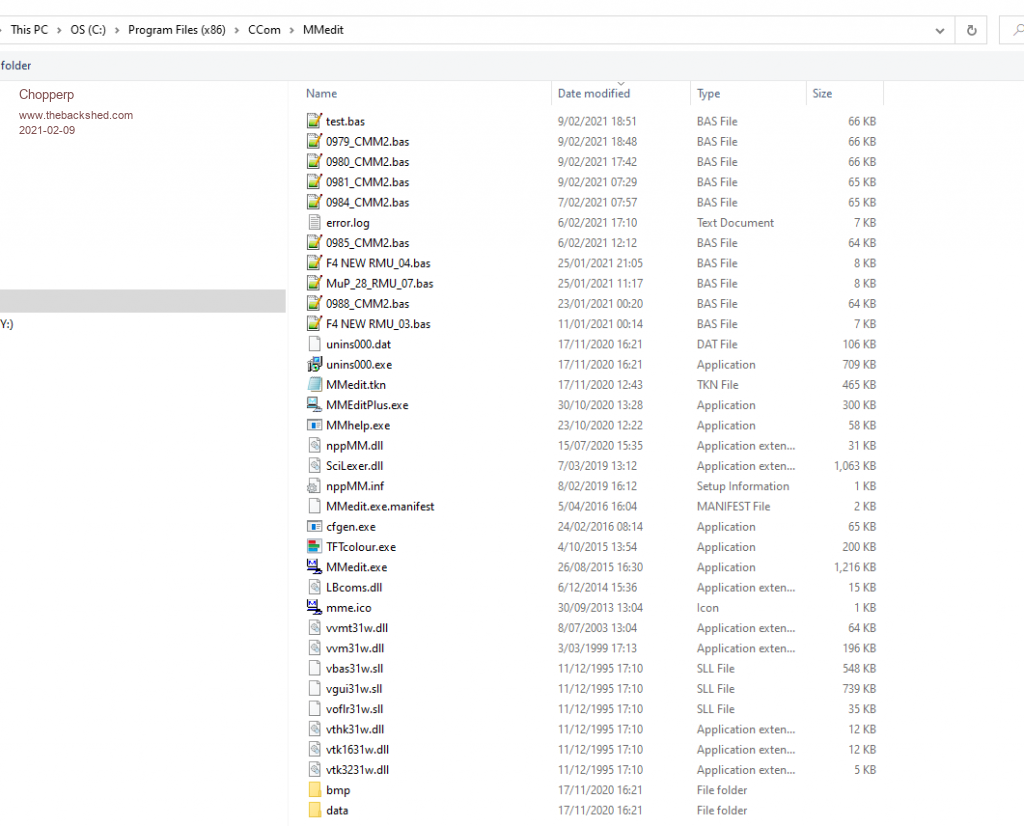The width and height of the screenshot is (1024, 826).
Task: Click the MMedit.exe application icon
Action: click(315, 567)
